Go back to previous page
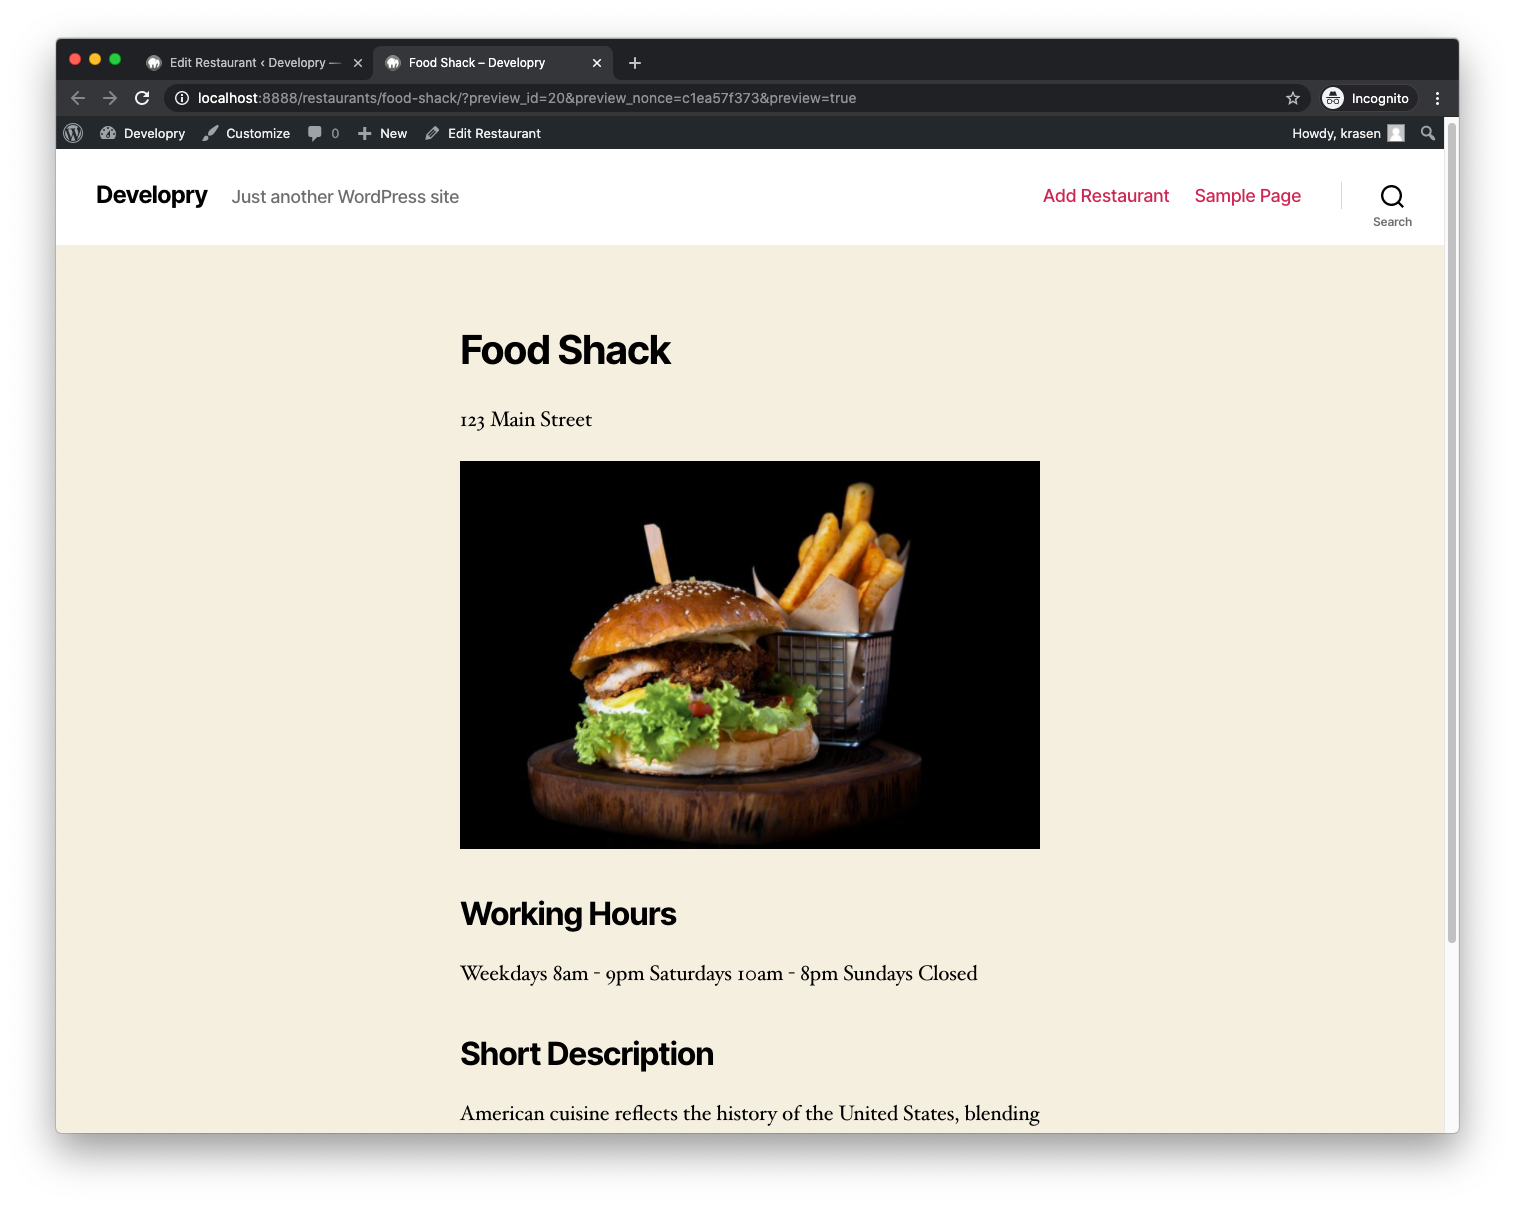The width and height of the screenshot is (1515, 1207). [x=78, y=98]
